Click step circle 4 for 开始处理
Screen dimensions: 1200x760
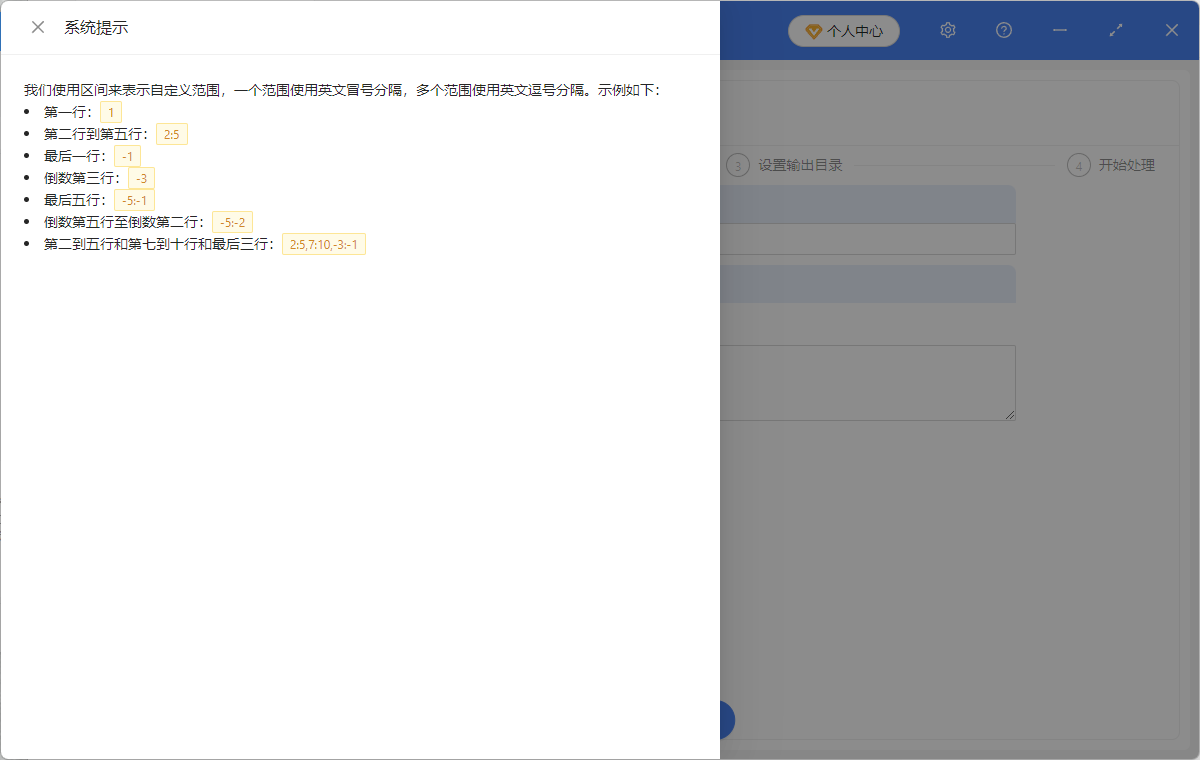tap(1078, 164)
